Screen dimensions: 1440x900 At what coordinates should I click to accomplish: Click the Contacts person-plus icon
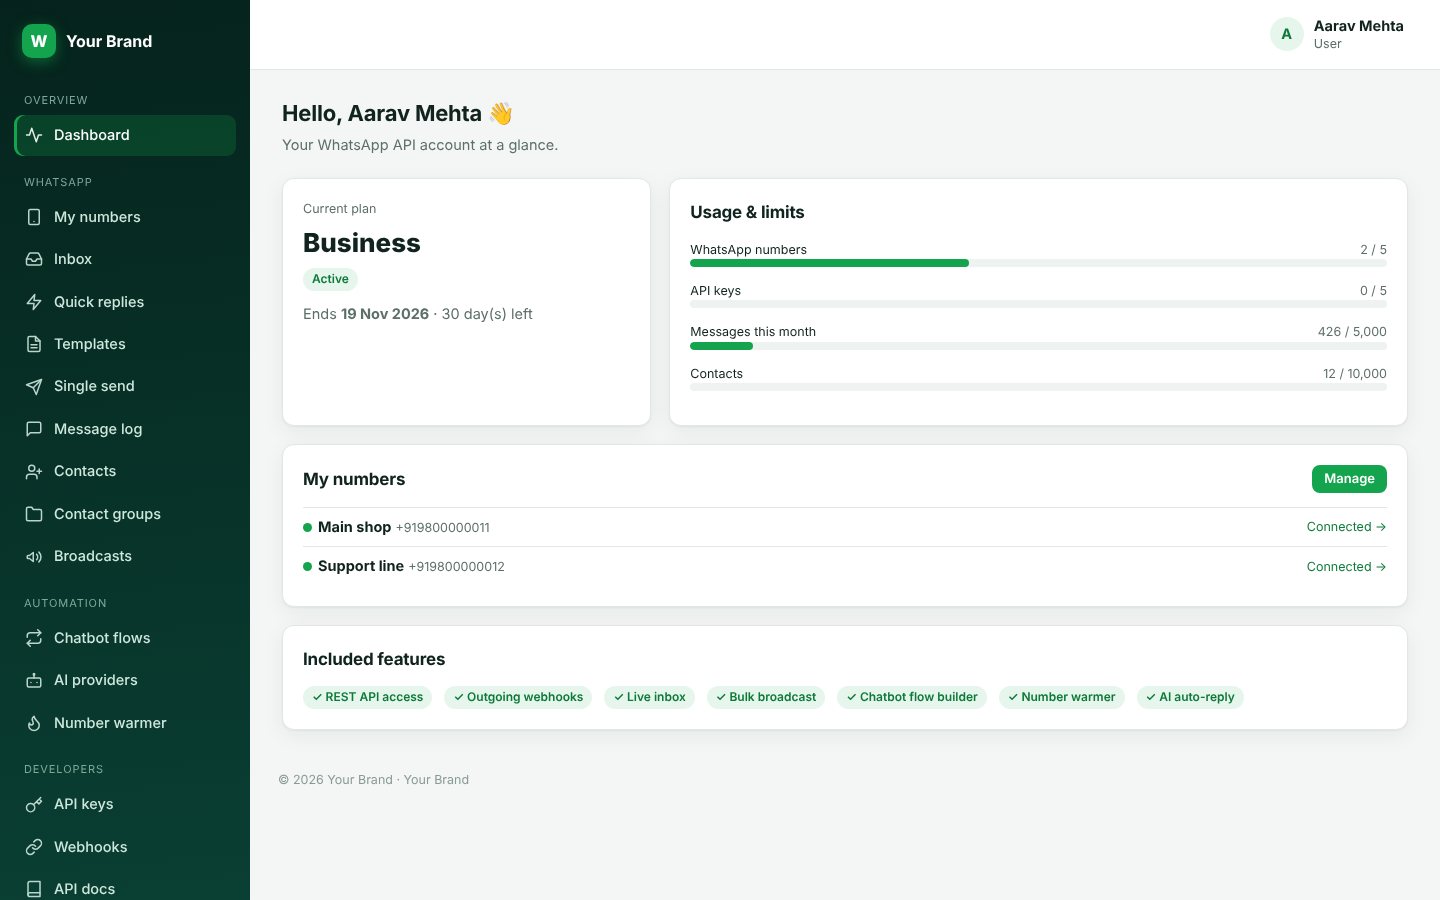coord(34,471)
